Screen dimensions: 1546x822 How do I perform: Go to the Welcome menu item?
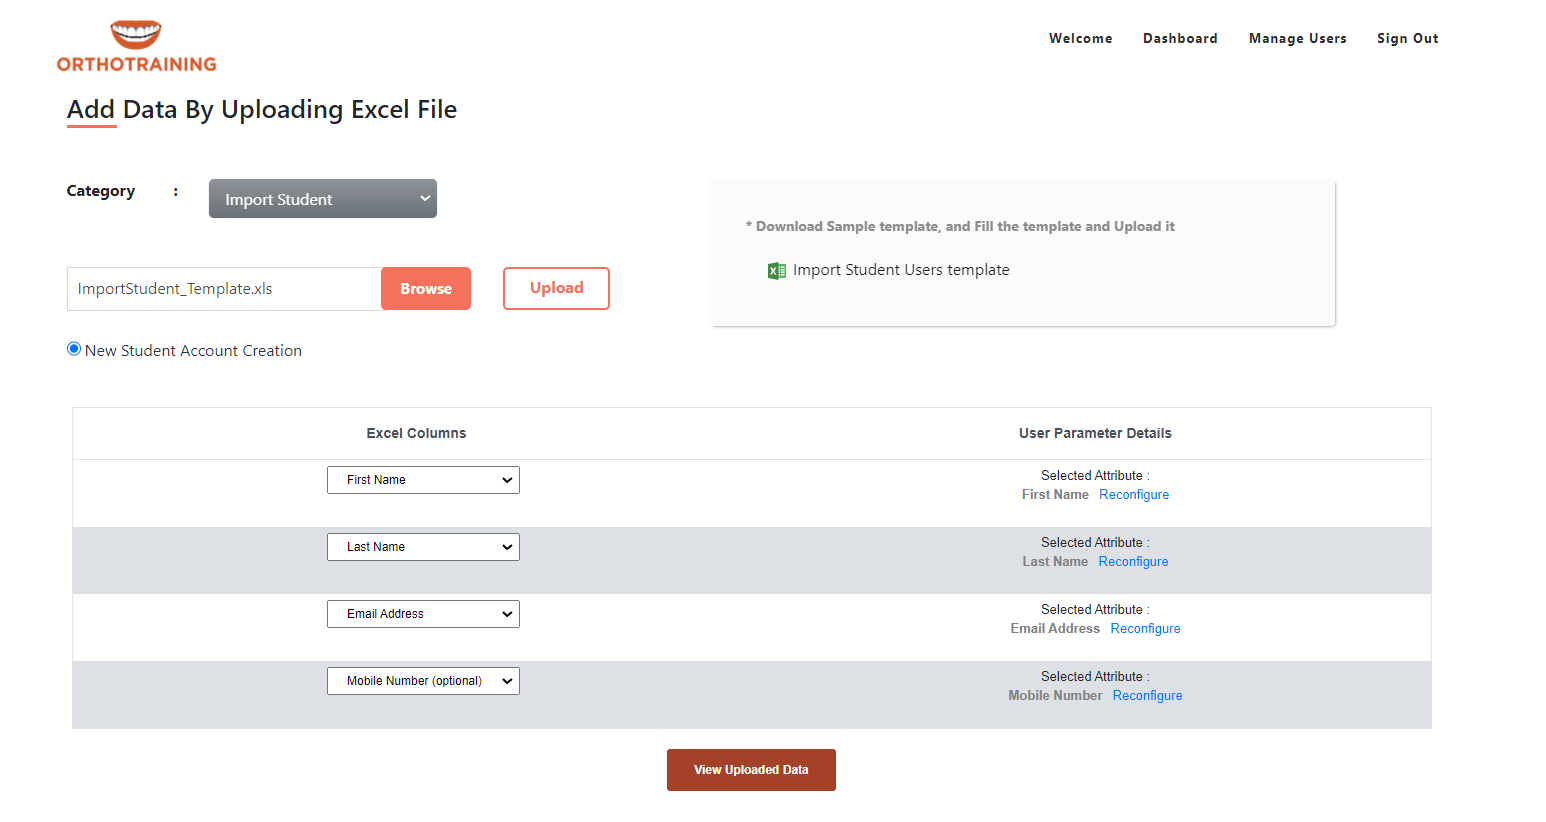coord(1080,39)
